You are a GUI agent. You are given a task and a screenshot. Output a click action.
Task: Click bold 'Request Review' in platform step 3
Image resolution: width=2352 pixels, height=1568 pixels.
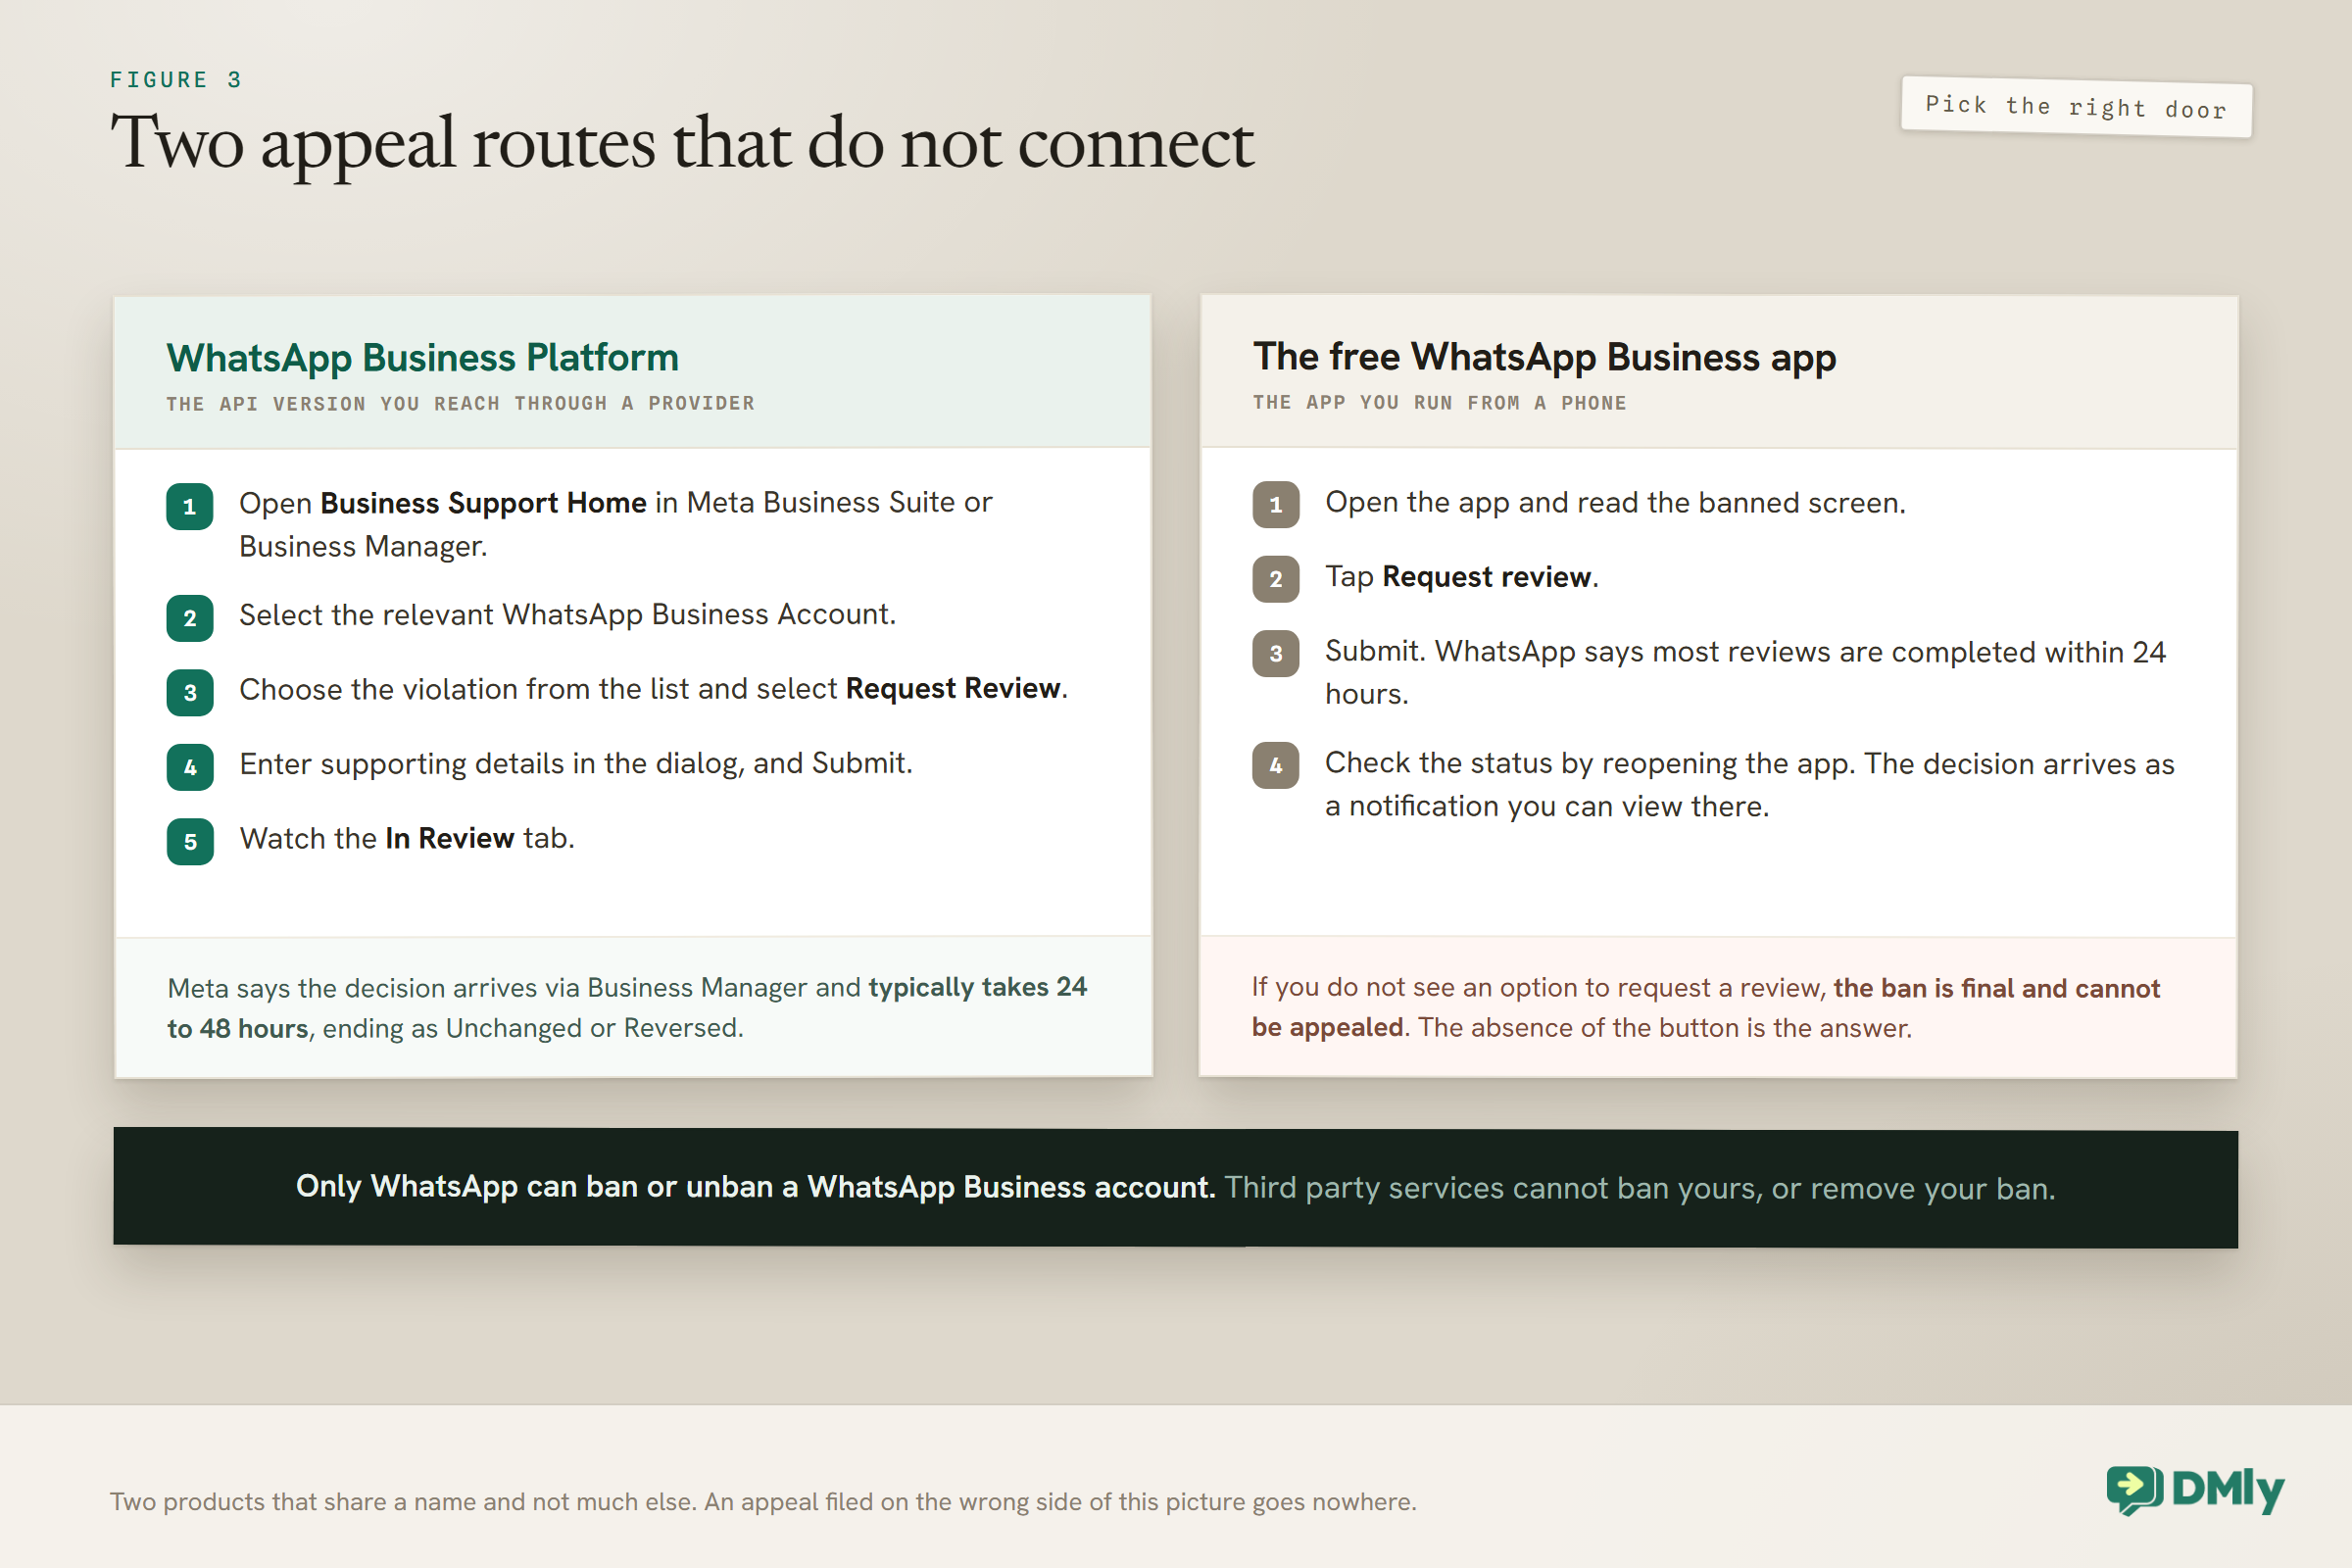[x=953, y=689]
